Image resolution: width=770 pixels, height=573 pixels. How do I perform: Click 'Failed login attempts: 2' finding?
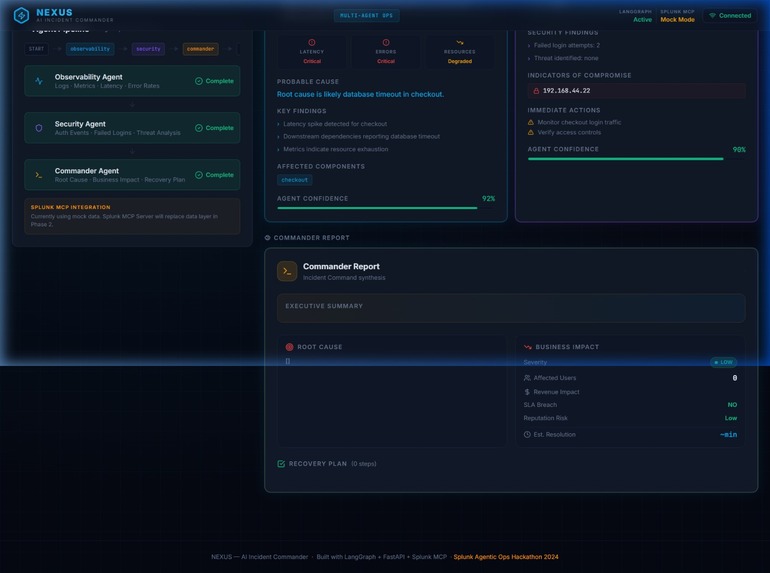[x=567, y=45]
